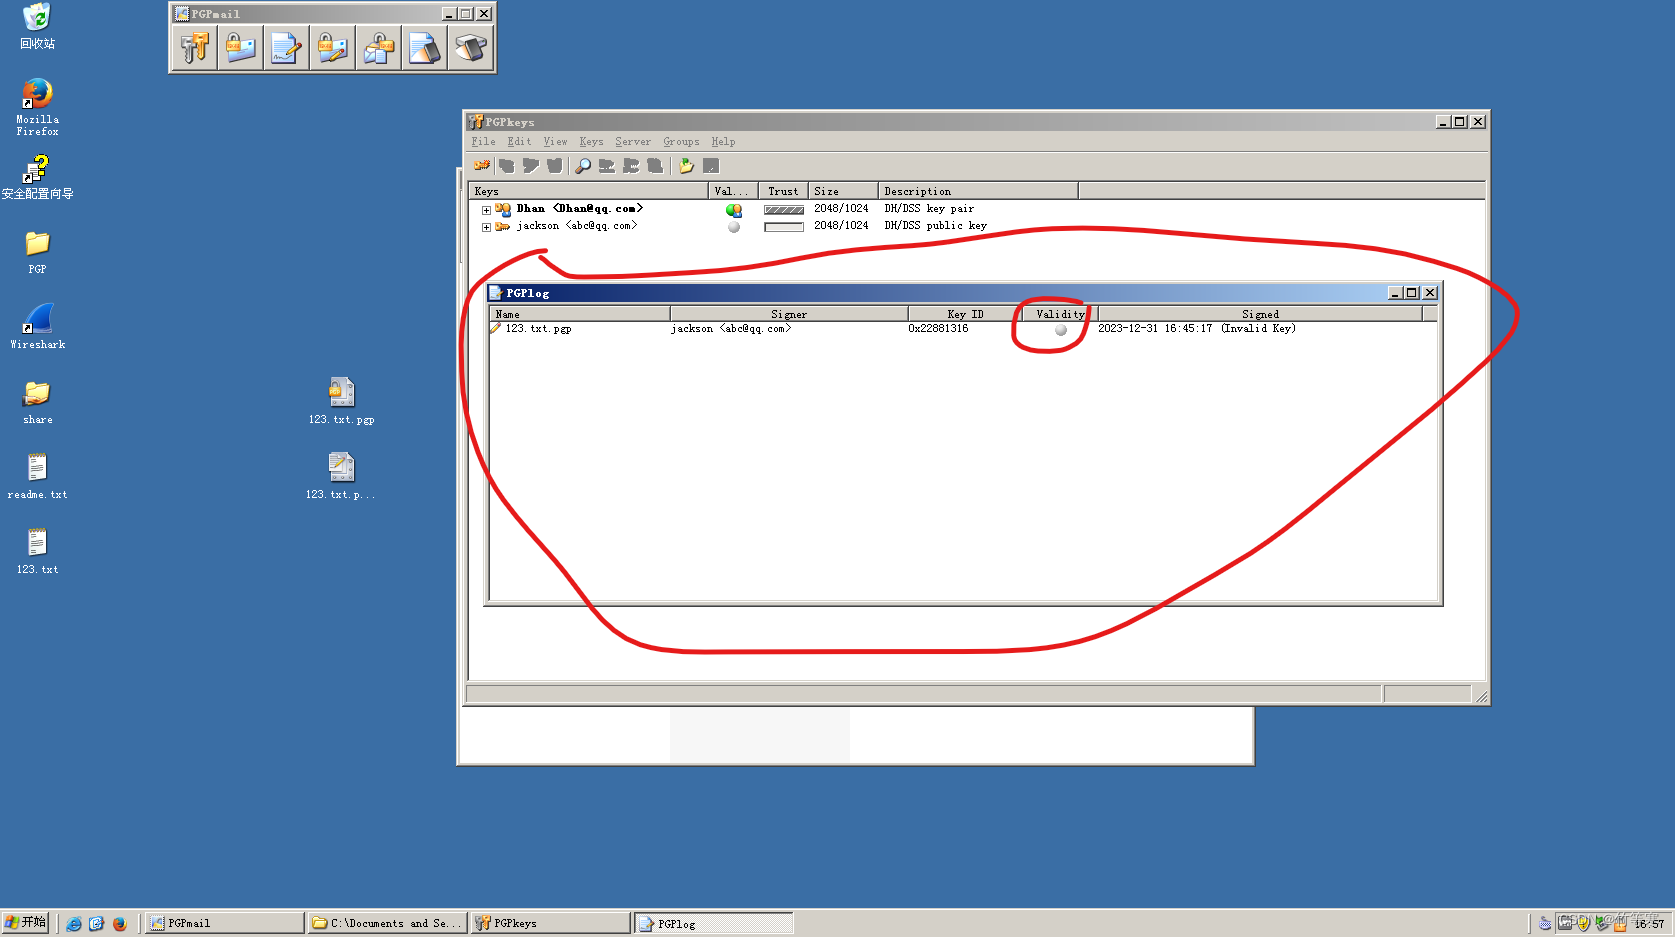1675x937 pixels.
Task: Select the readme.txt desktop file
Action: point(37,476)
